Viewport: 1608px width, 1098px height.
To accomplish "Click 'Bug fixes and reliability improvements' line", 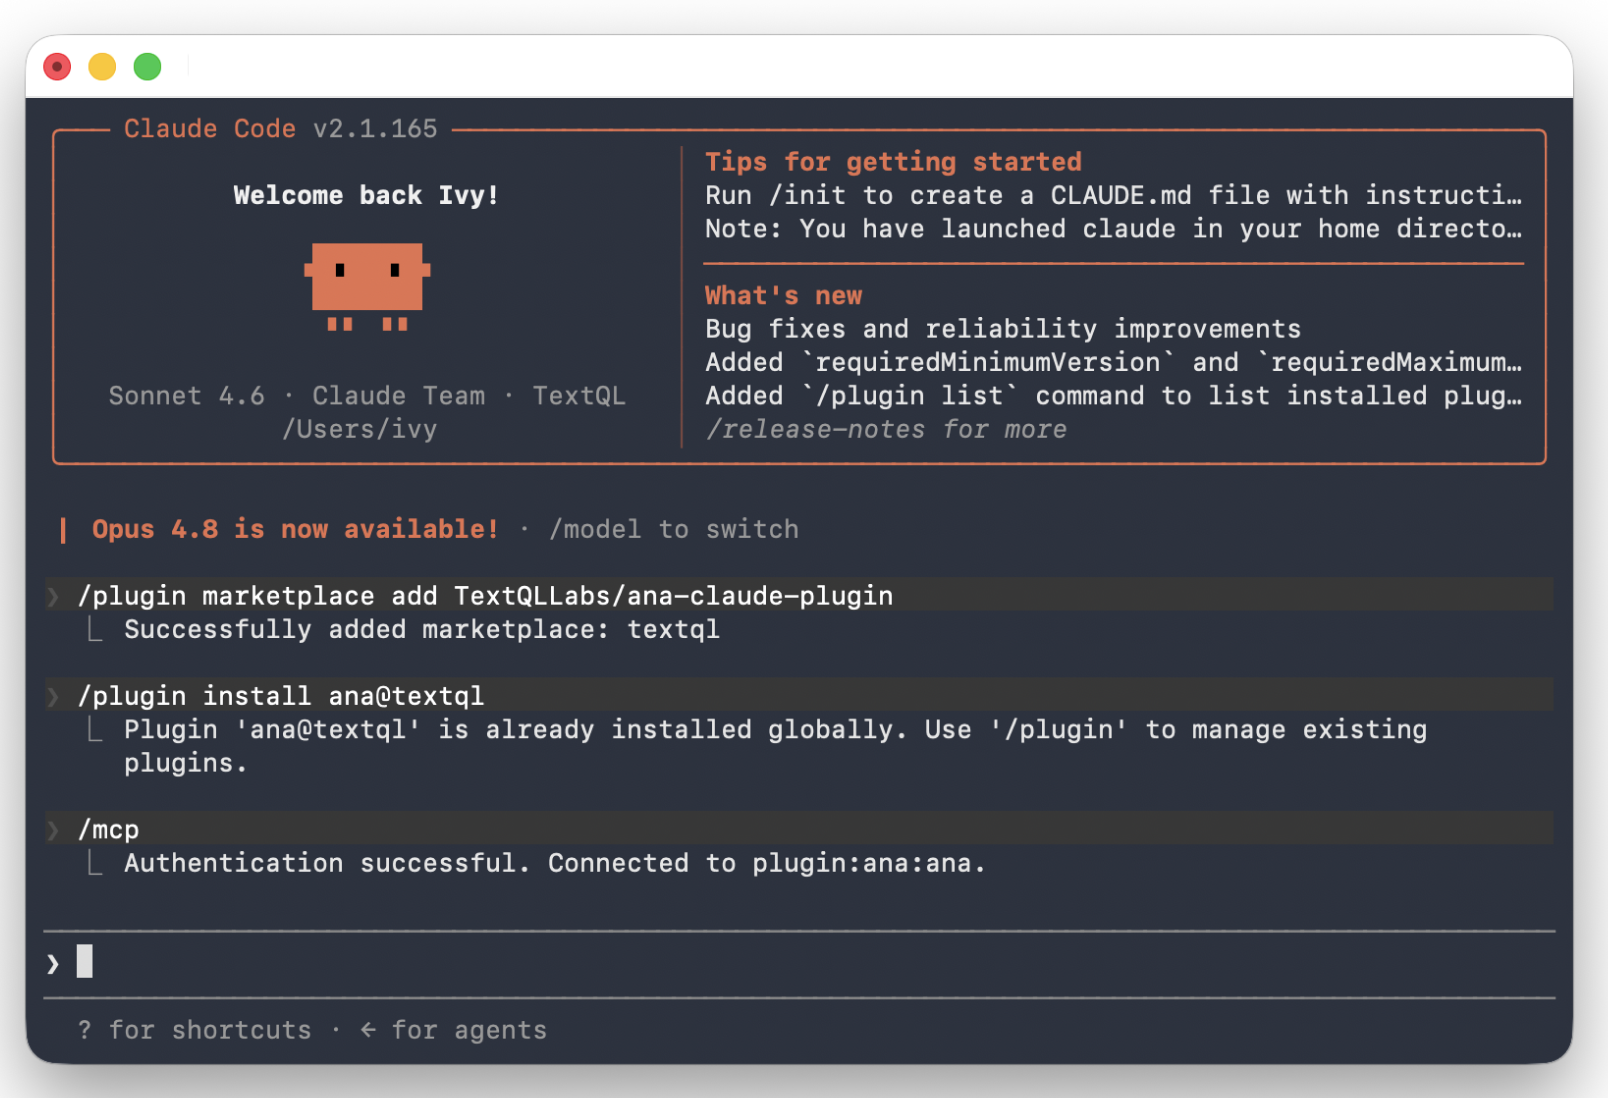I will (1003, 329).
